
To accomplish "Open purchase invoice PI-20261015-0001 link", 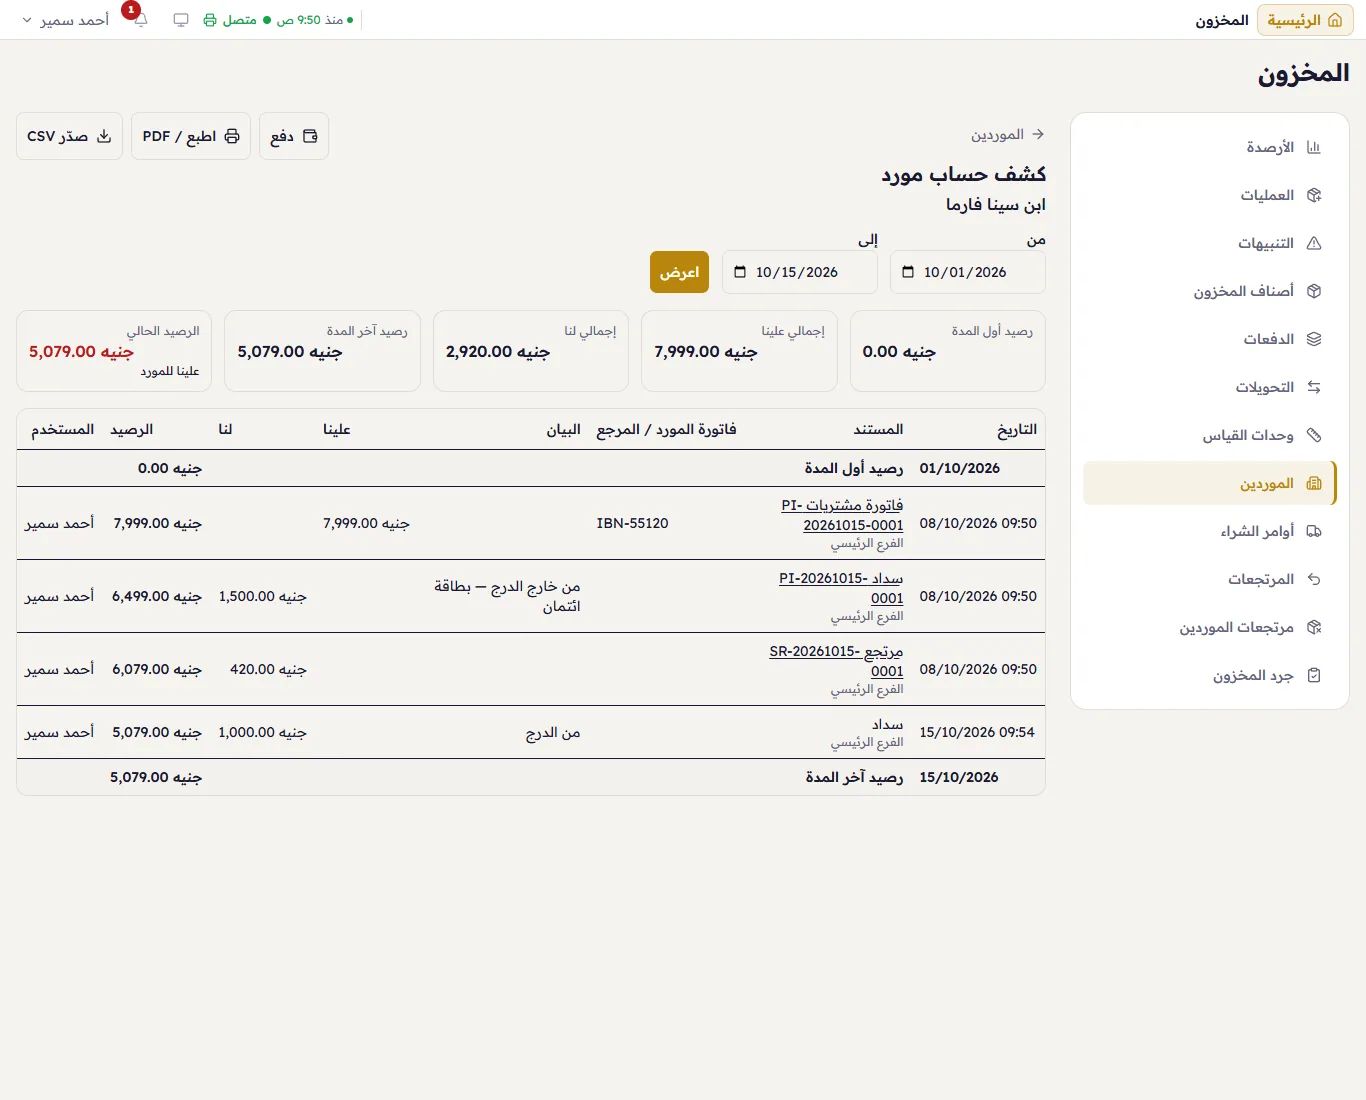I will tap(842, 515).
